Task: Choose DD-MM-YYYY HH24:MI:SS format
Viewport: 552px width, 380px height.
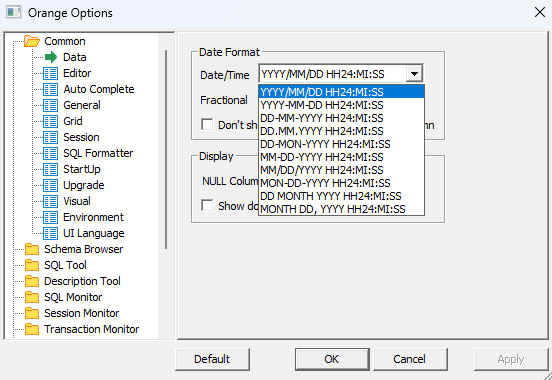Action: click(341, 118)
